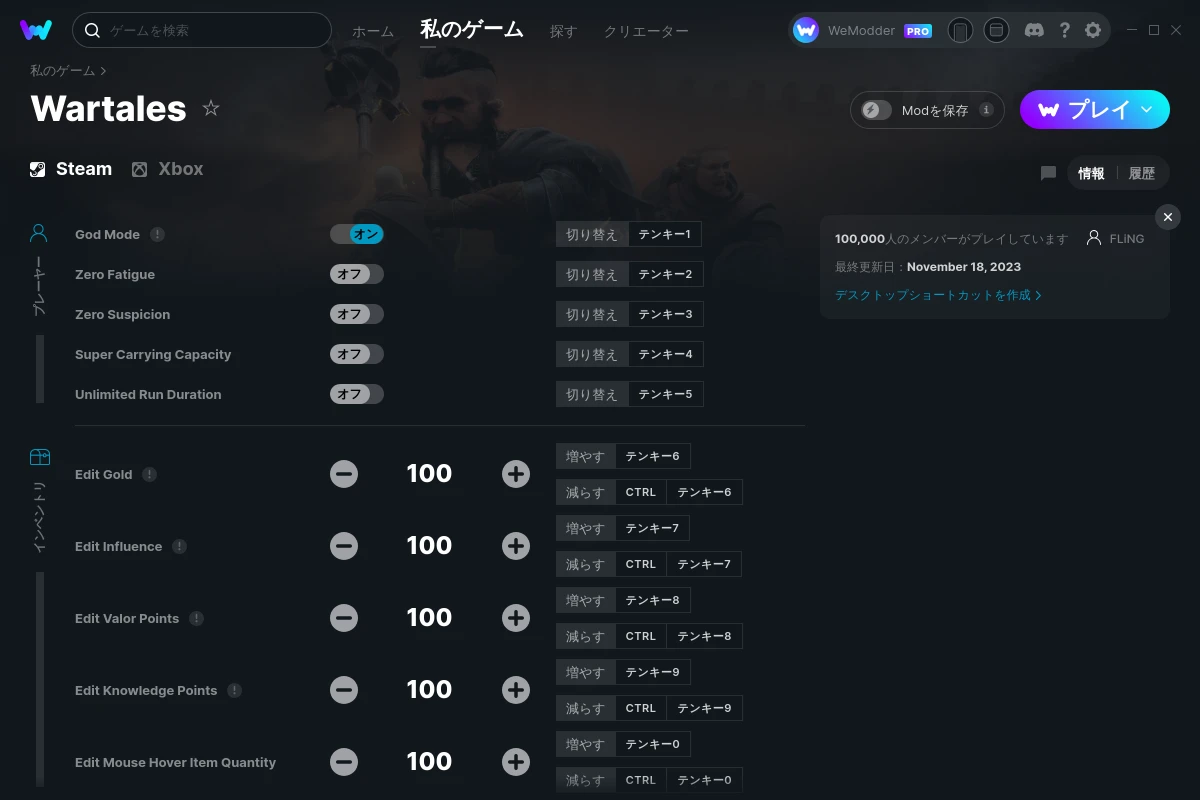Open the Discord icon link
The image size is (1200, 800).
click(1035, 30)
